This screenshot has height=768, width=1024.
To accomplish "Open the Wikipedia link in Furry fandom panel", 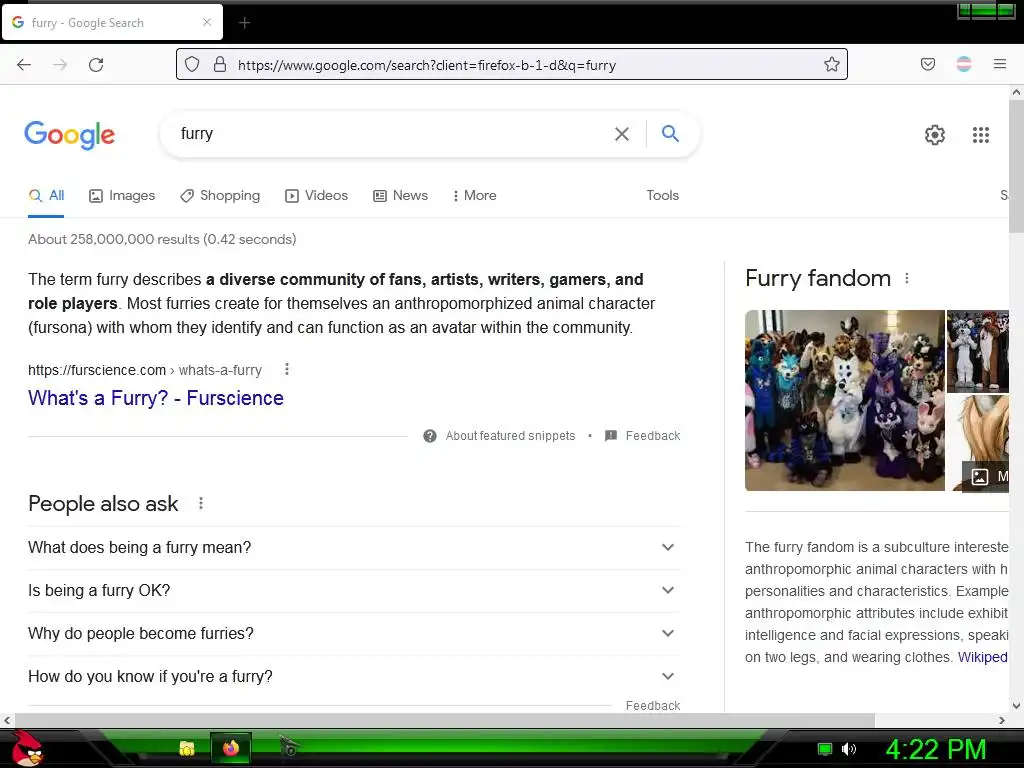I will pos(982,657).
